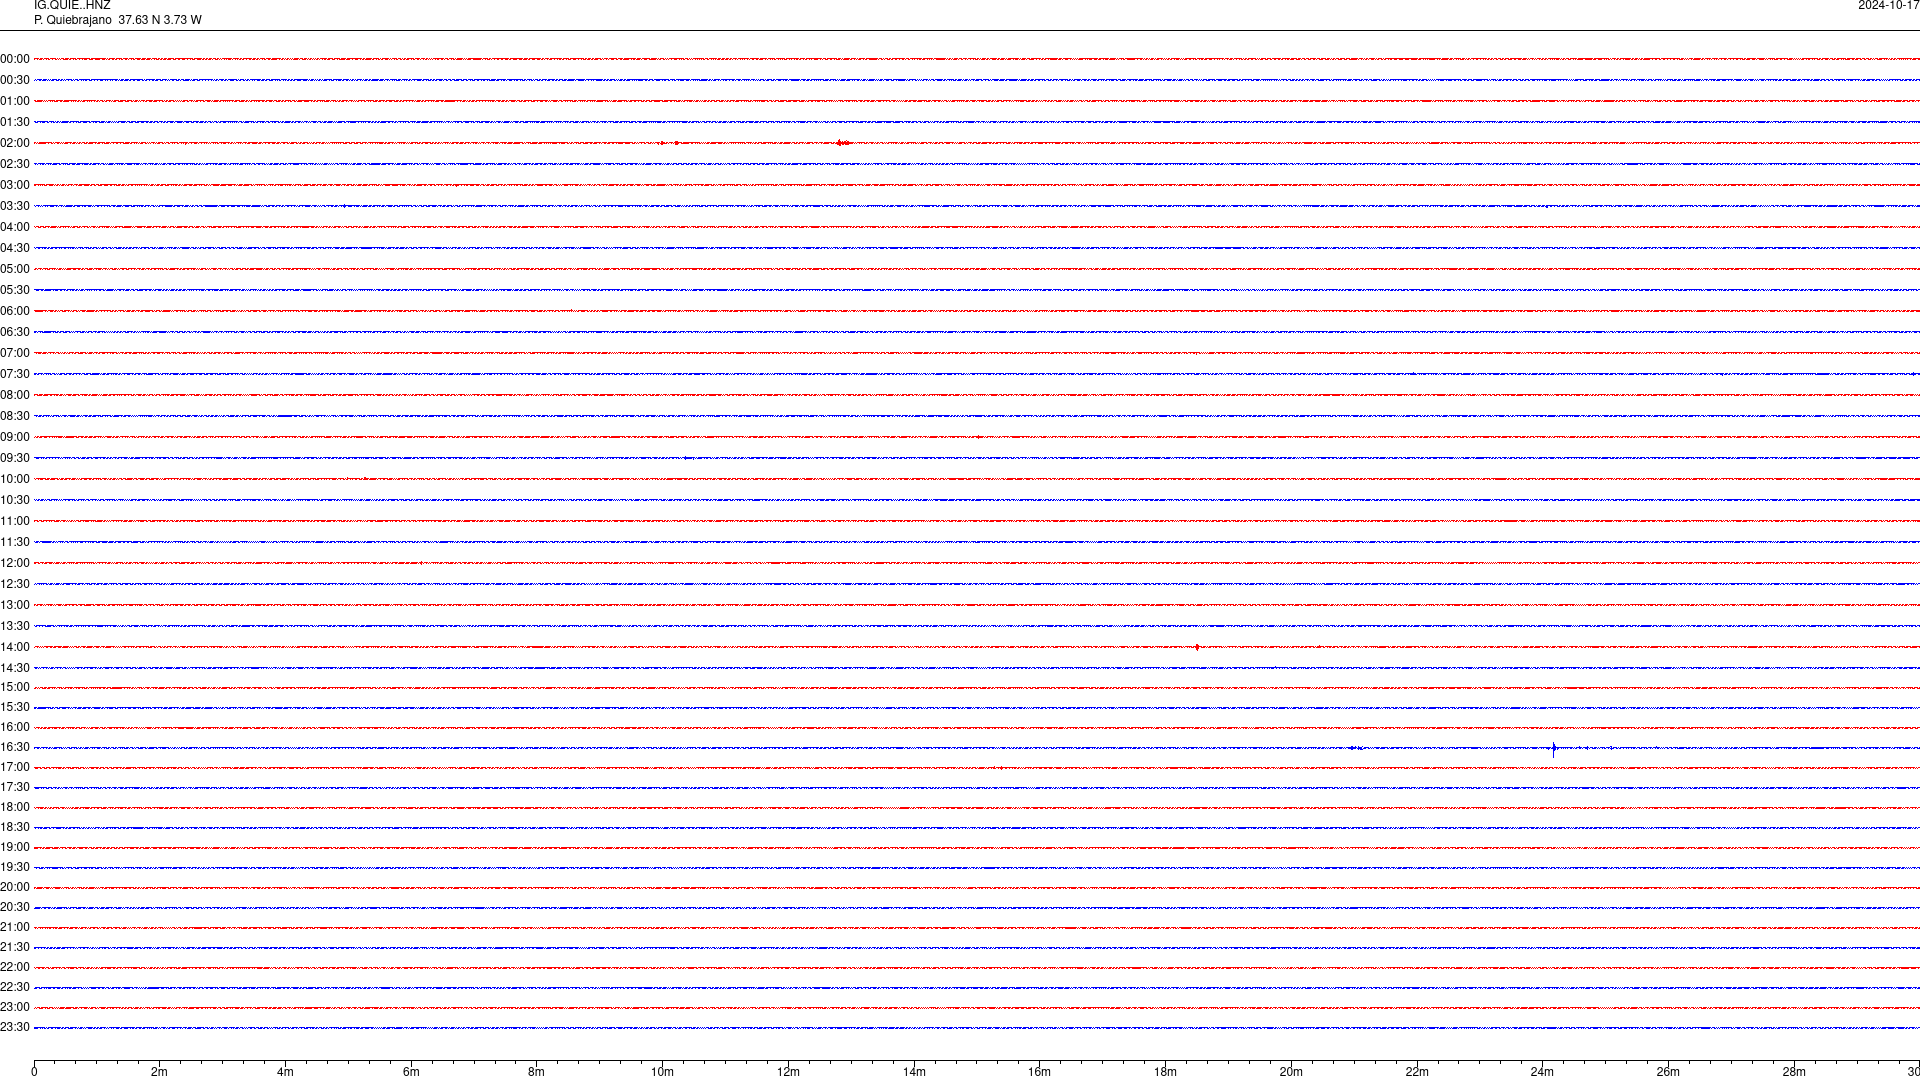This screenshot has height=1080, width=1920.
Task: Select the 02:30 row time label
Action: tap(15, 164)
